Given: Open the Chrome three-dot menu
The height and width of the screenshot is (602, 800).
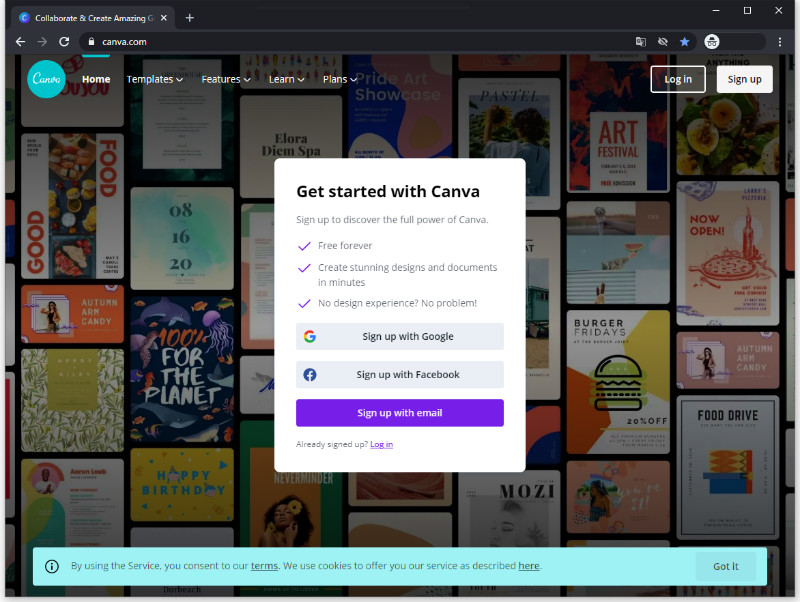Looking at the screenshot, I should click(x=780, y=42).
